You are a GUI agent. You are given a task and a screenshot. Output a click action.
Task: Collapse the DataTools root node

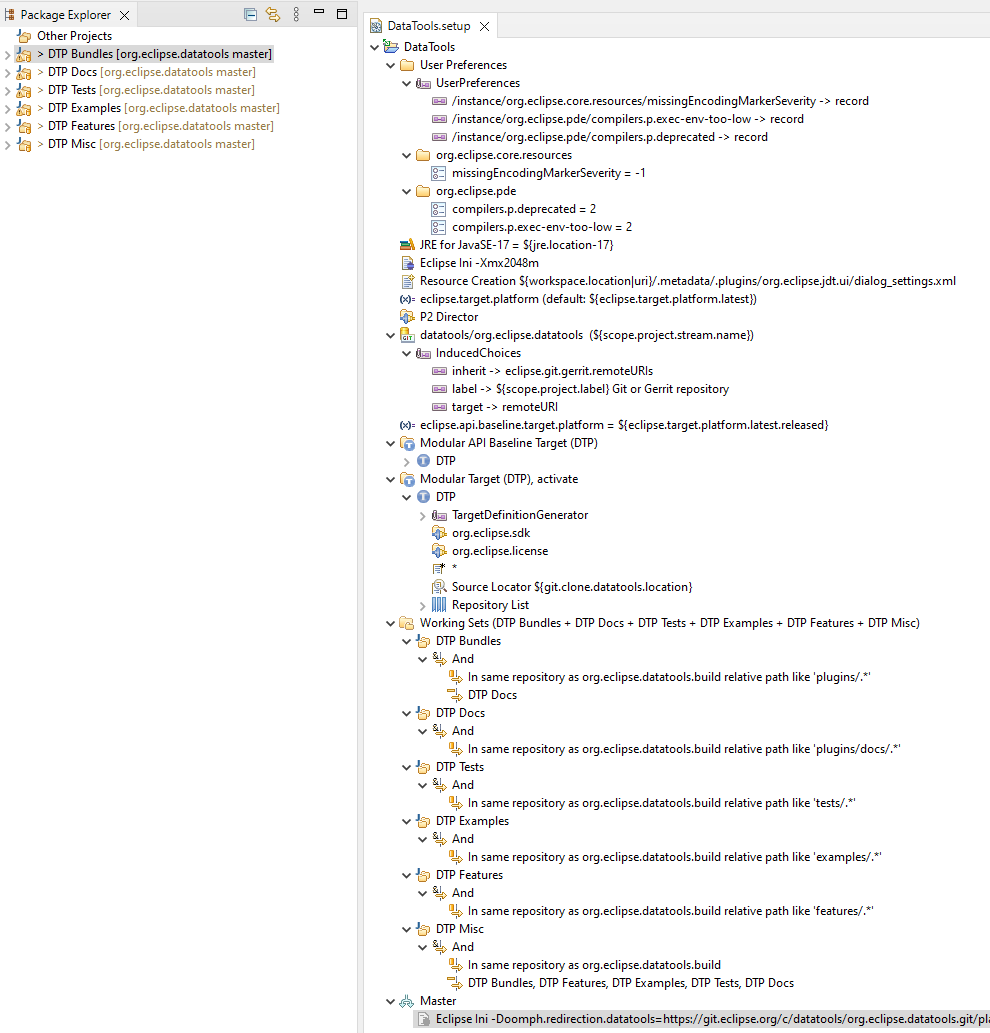pos(375,47)
